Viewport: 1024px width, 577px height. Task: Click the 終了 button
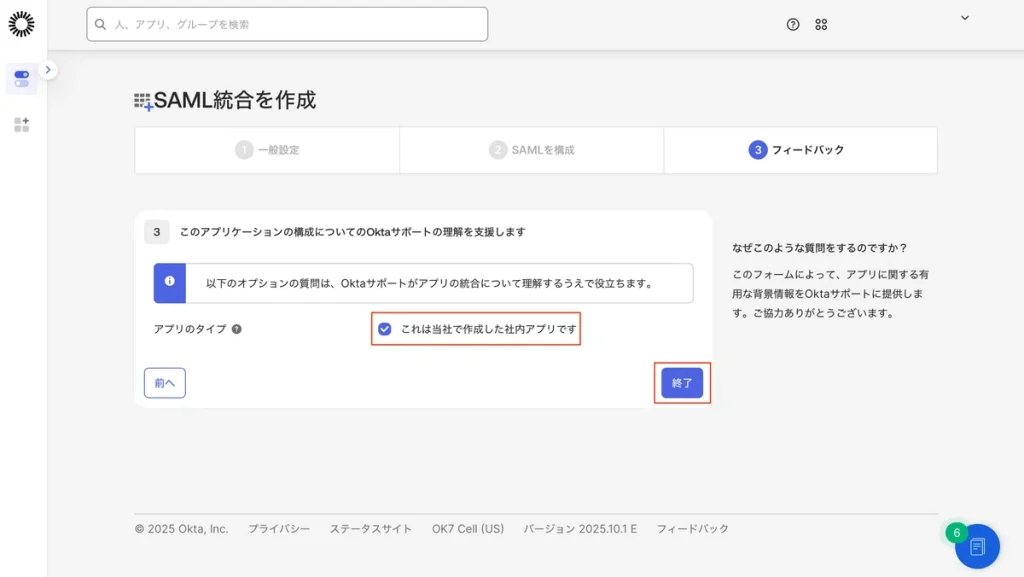point(682,383)
